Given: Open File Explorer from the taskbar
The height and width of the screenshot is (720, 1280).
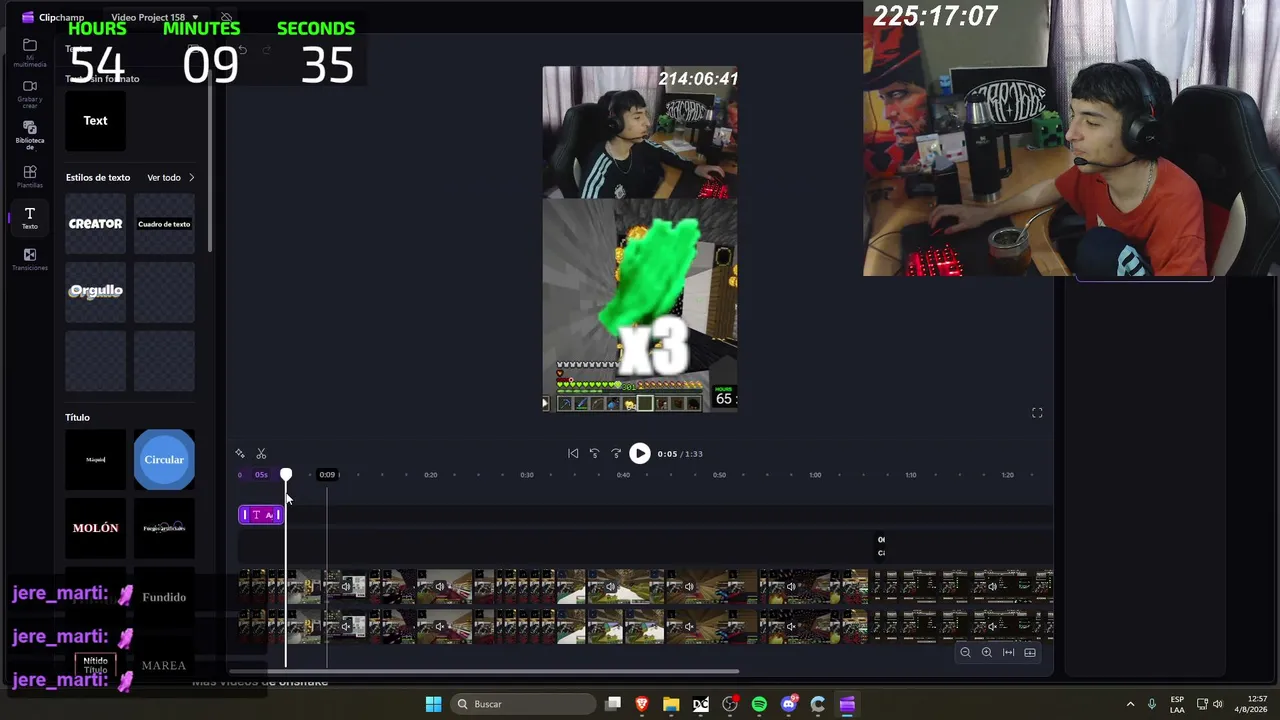Looking at the screenshot, I should coord(671,704).
